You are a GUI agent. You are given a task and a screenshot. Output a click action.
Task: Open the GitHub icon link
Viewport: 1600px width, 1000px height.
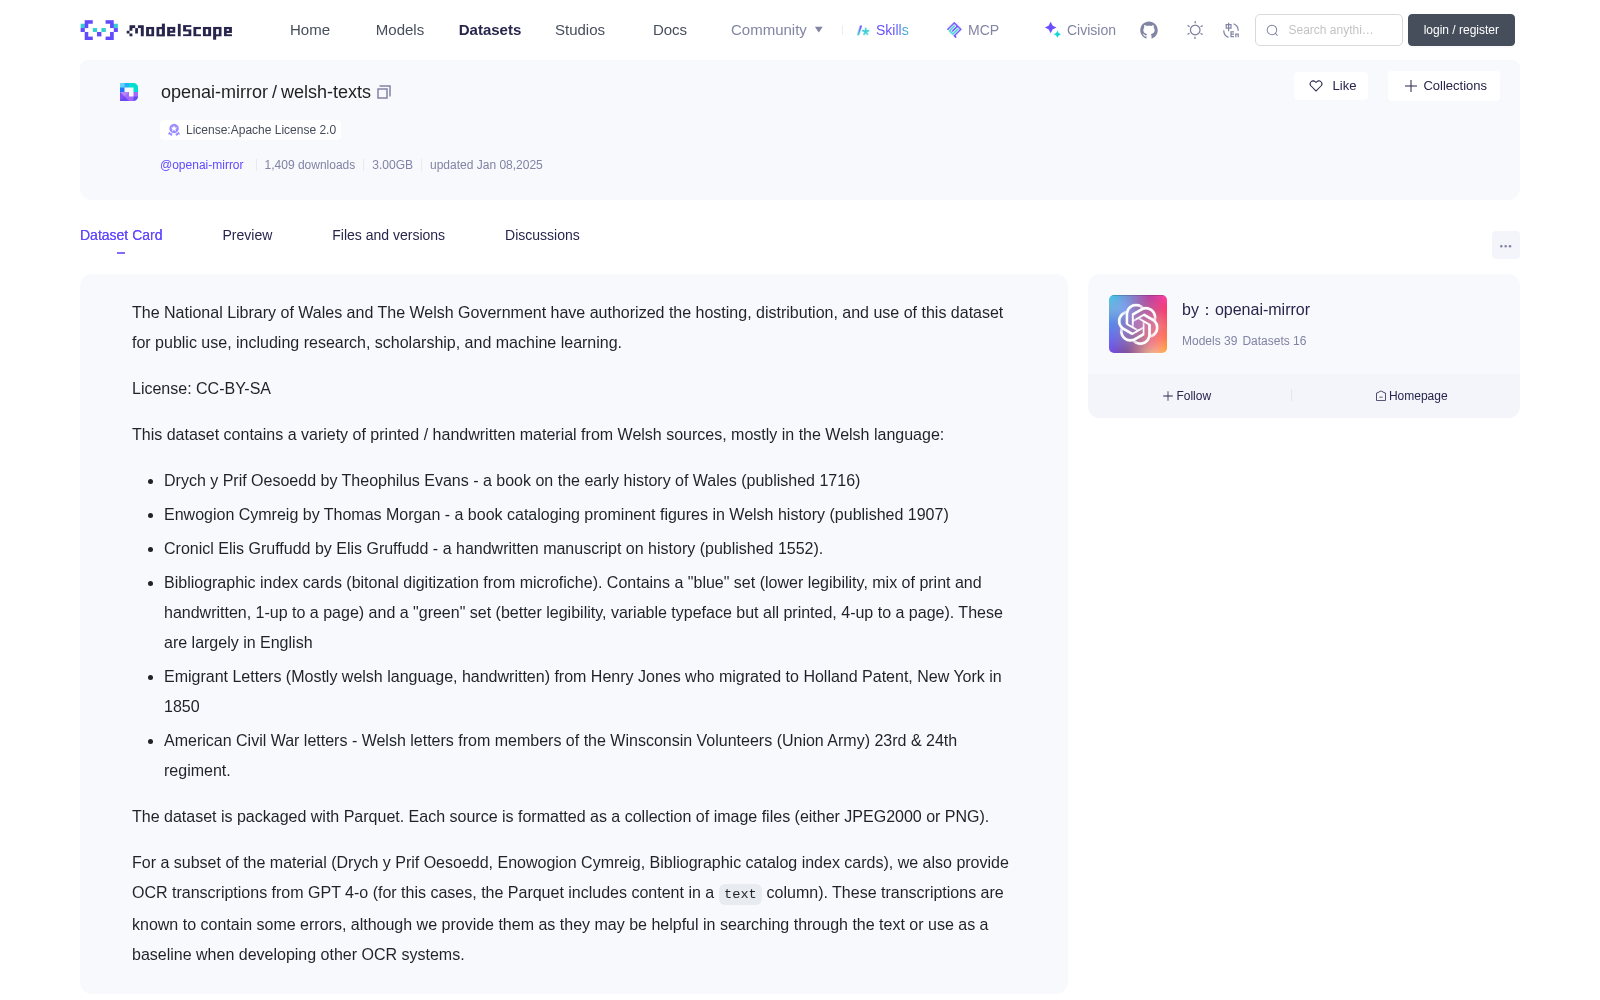[x=1149, y=30]
